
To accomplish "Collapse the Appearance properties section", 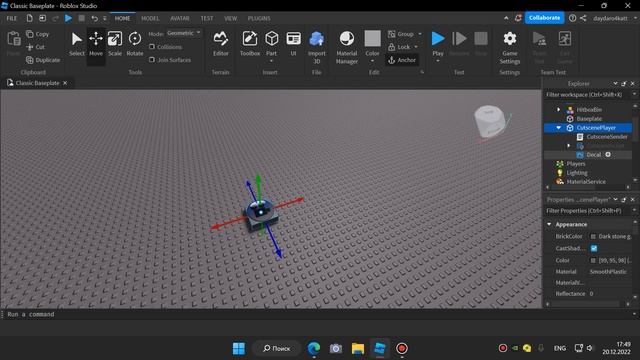I will pos(549,224).
